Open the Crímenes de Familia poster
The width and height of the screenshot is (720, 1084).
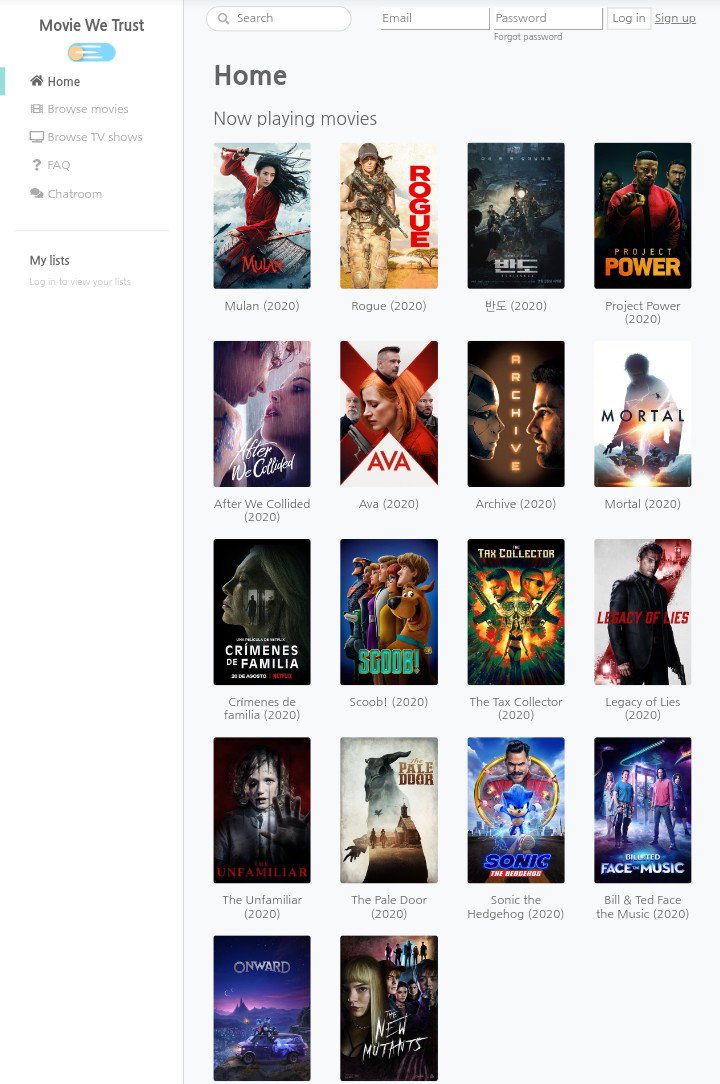[x=262, y=612]
